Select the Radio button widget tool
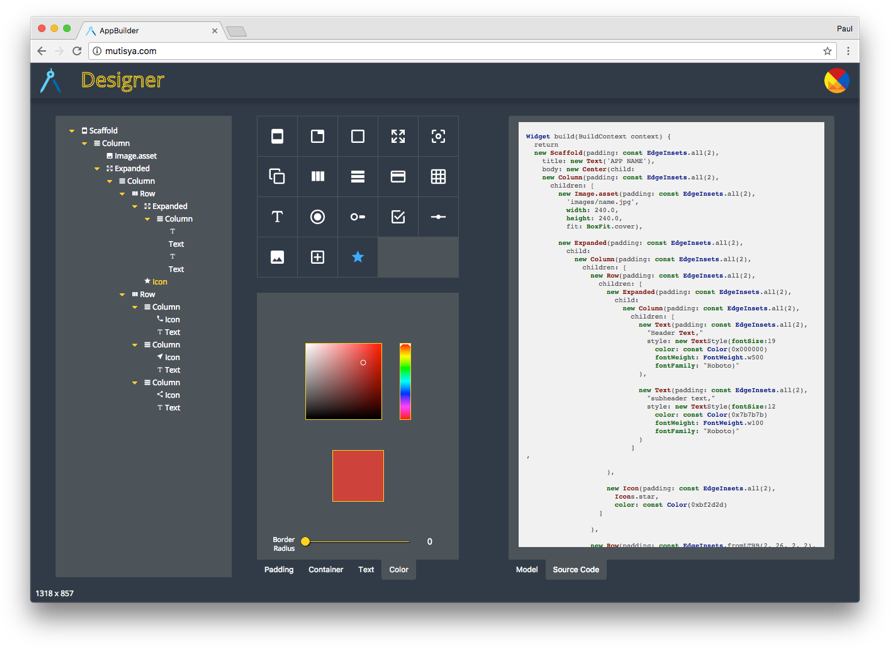Screen dimensions: 890x649 coord(317,216)
